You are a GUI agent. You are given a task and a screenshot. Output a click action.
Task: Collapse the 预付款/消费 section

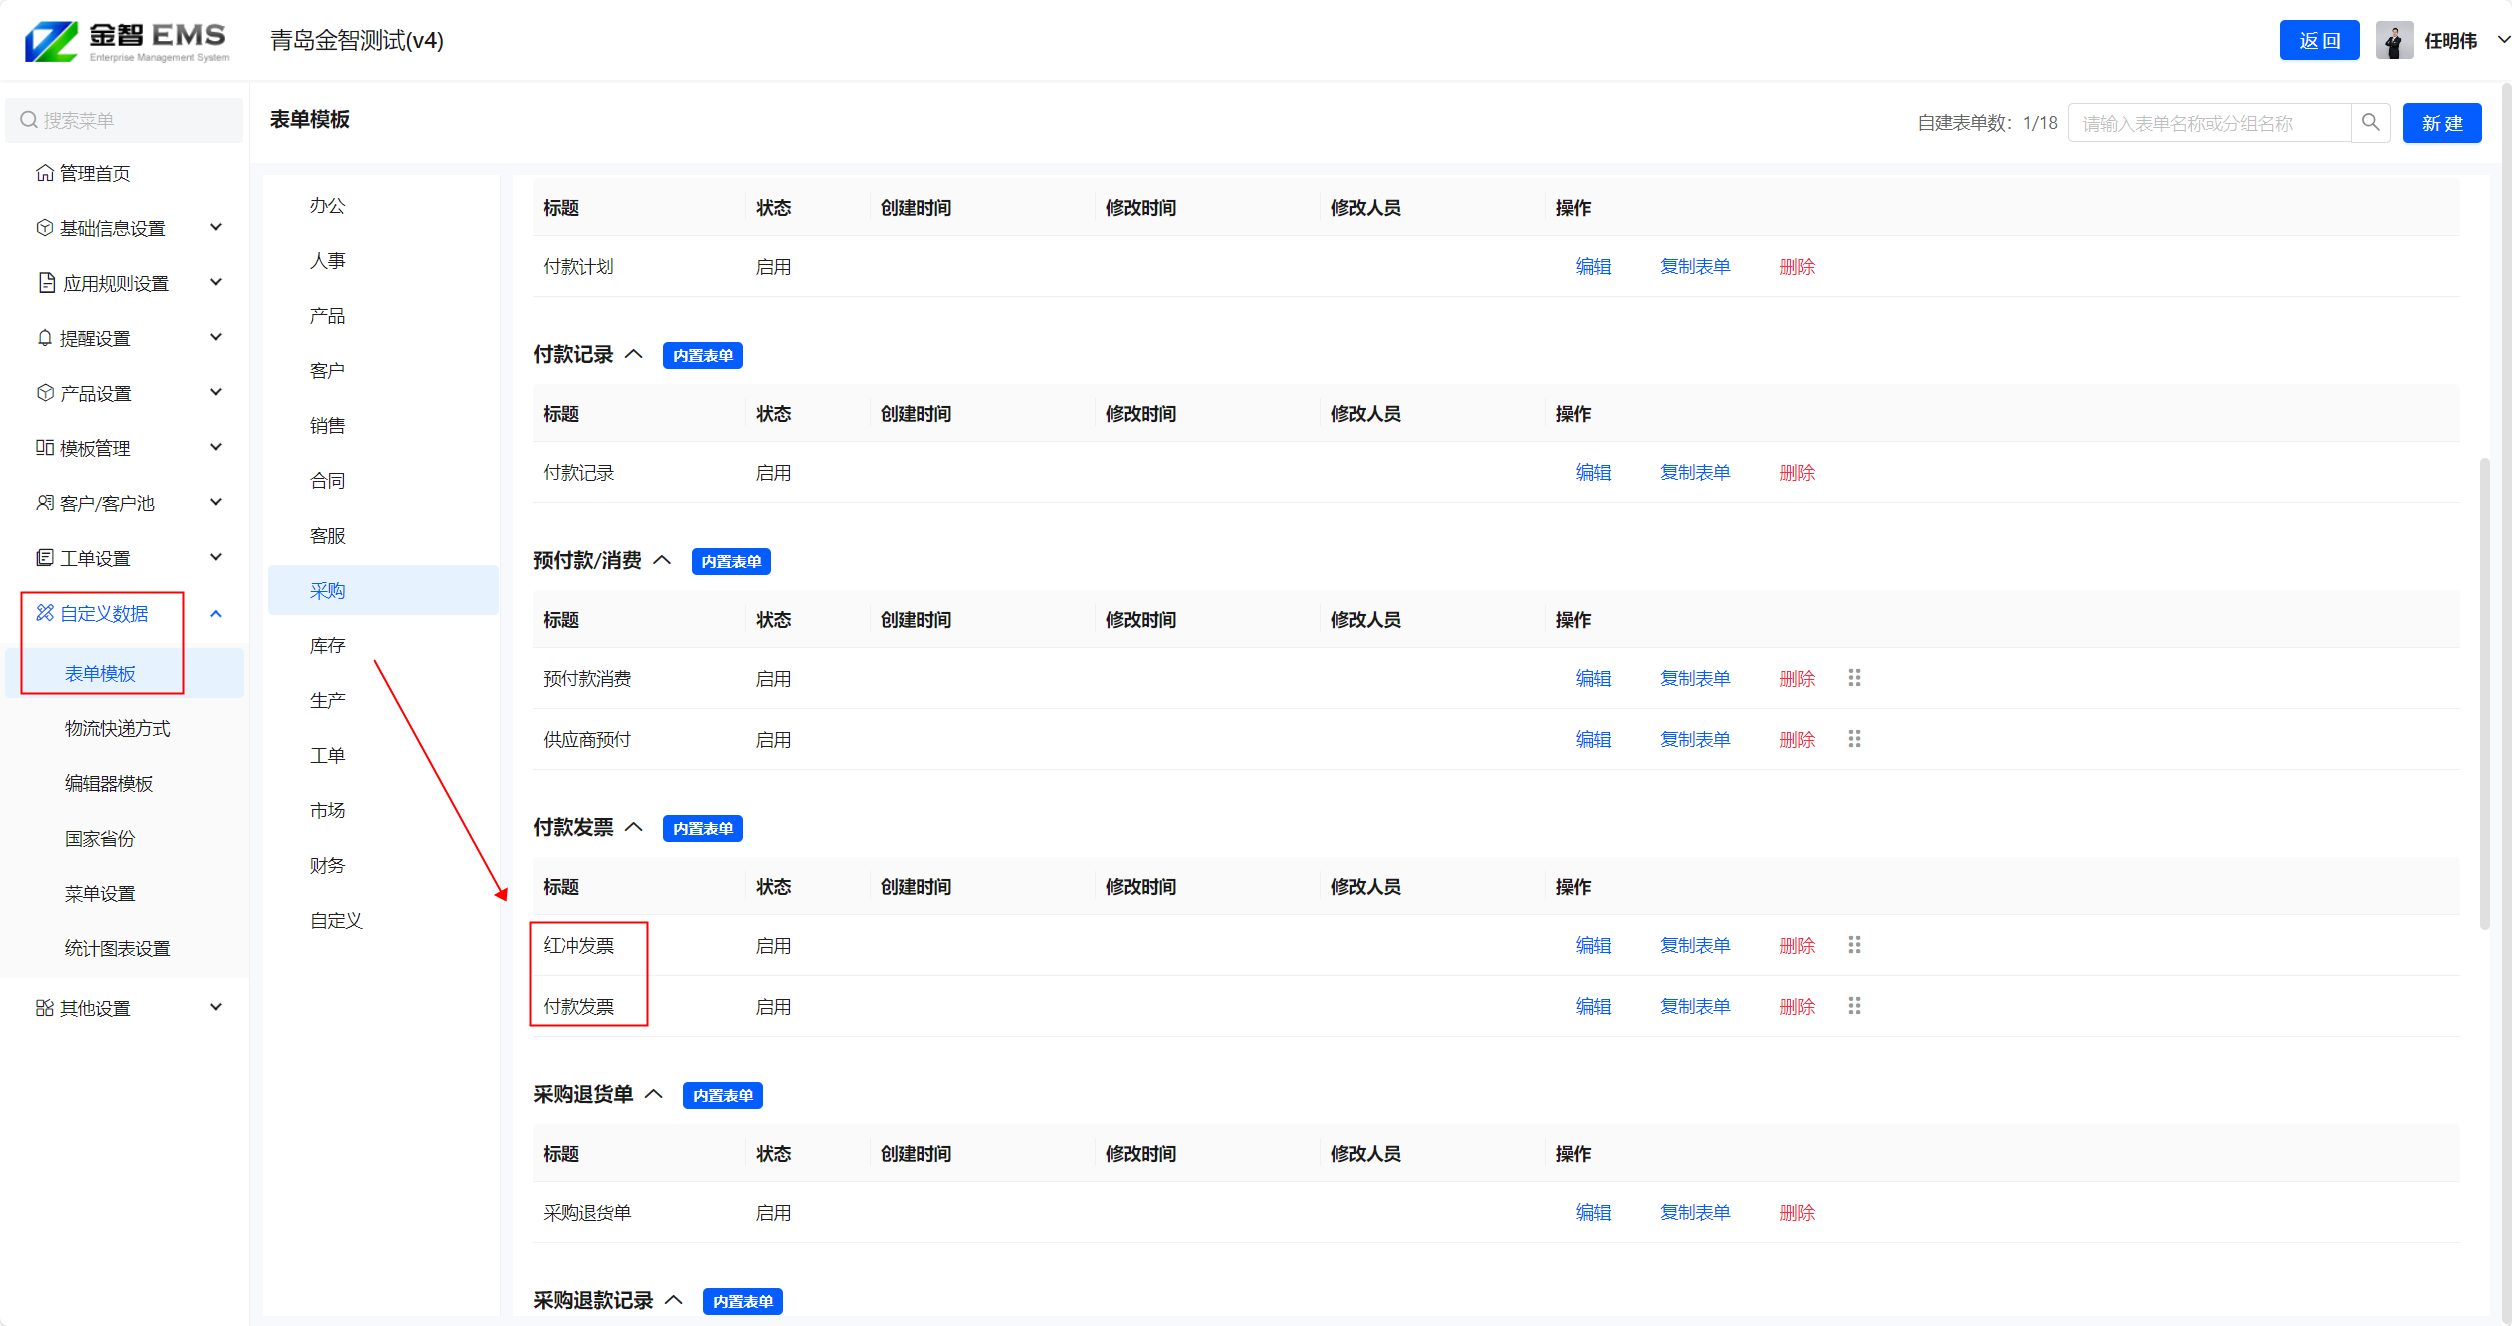pyautogui.click(x=662, y=561)
